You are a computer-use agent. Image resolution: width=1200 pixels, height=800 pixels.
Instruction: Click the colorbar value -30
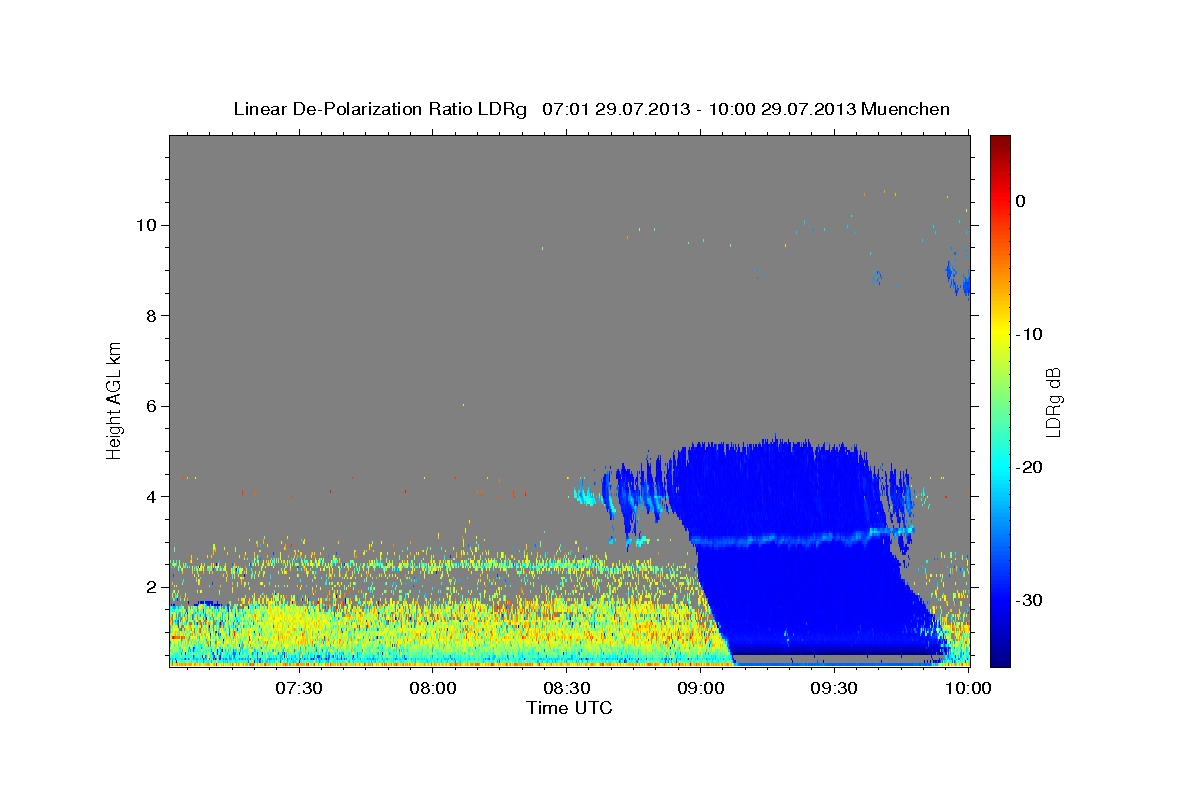1029,600
